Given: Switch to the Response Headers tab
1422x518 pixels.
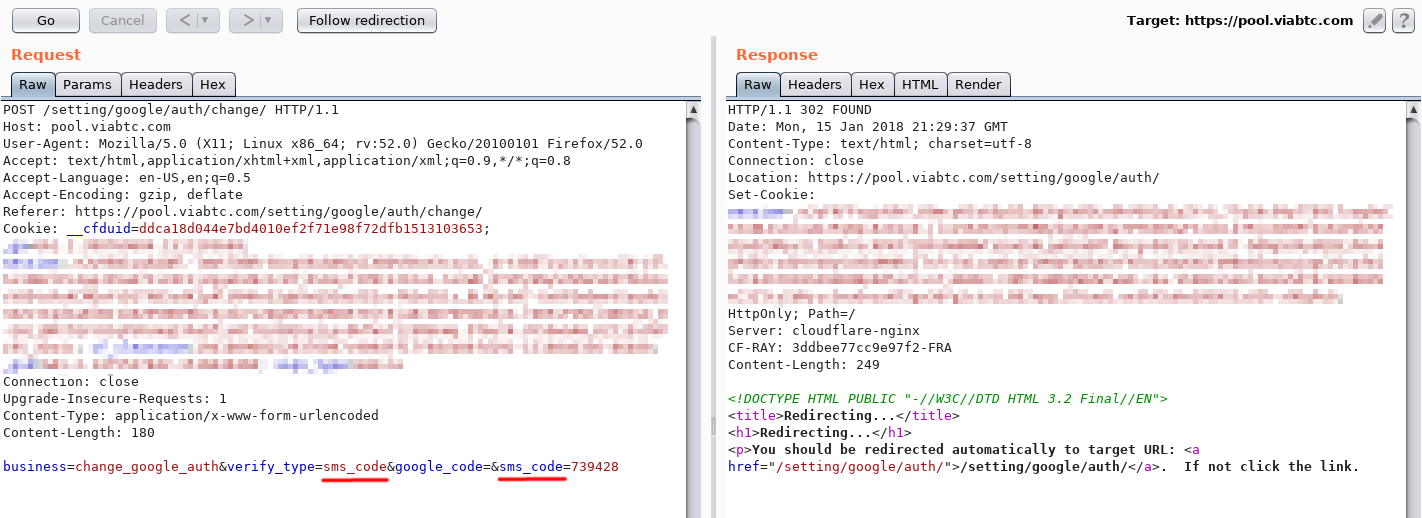Looking at the screenshot, I should (x=815, y=85).
